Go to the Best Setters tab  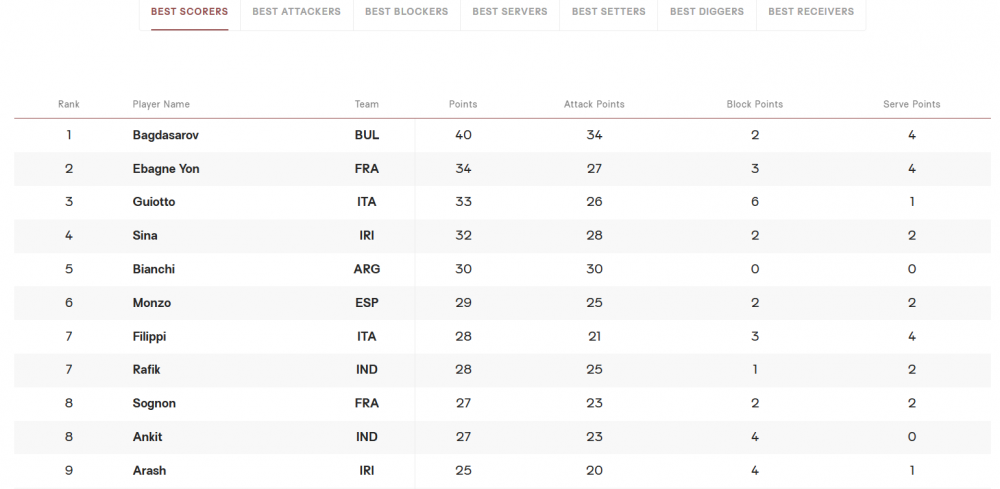[608, 11]
